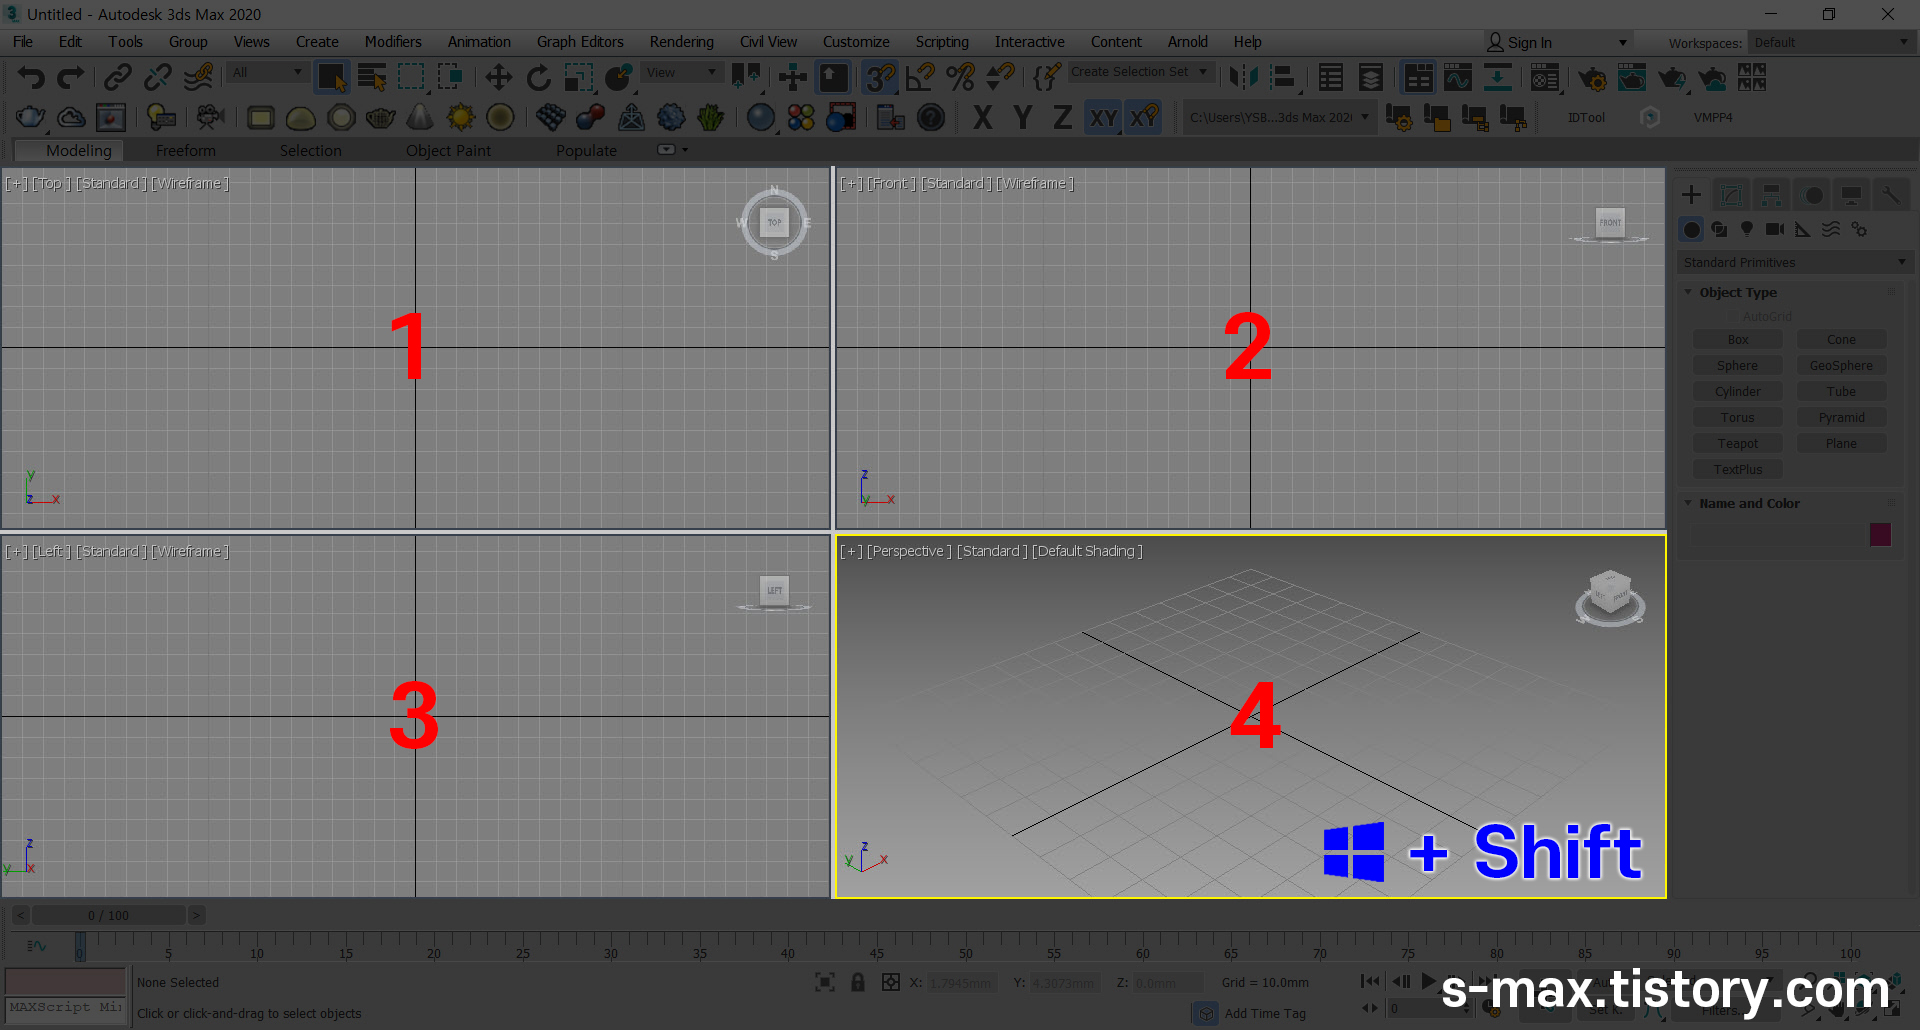
Task: Open the Modify panel tab icon
Action: click(1731, 195)
